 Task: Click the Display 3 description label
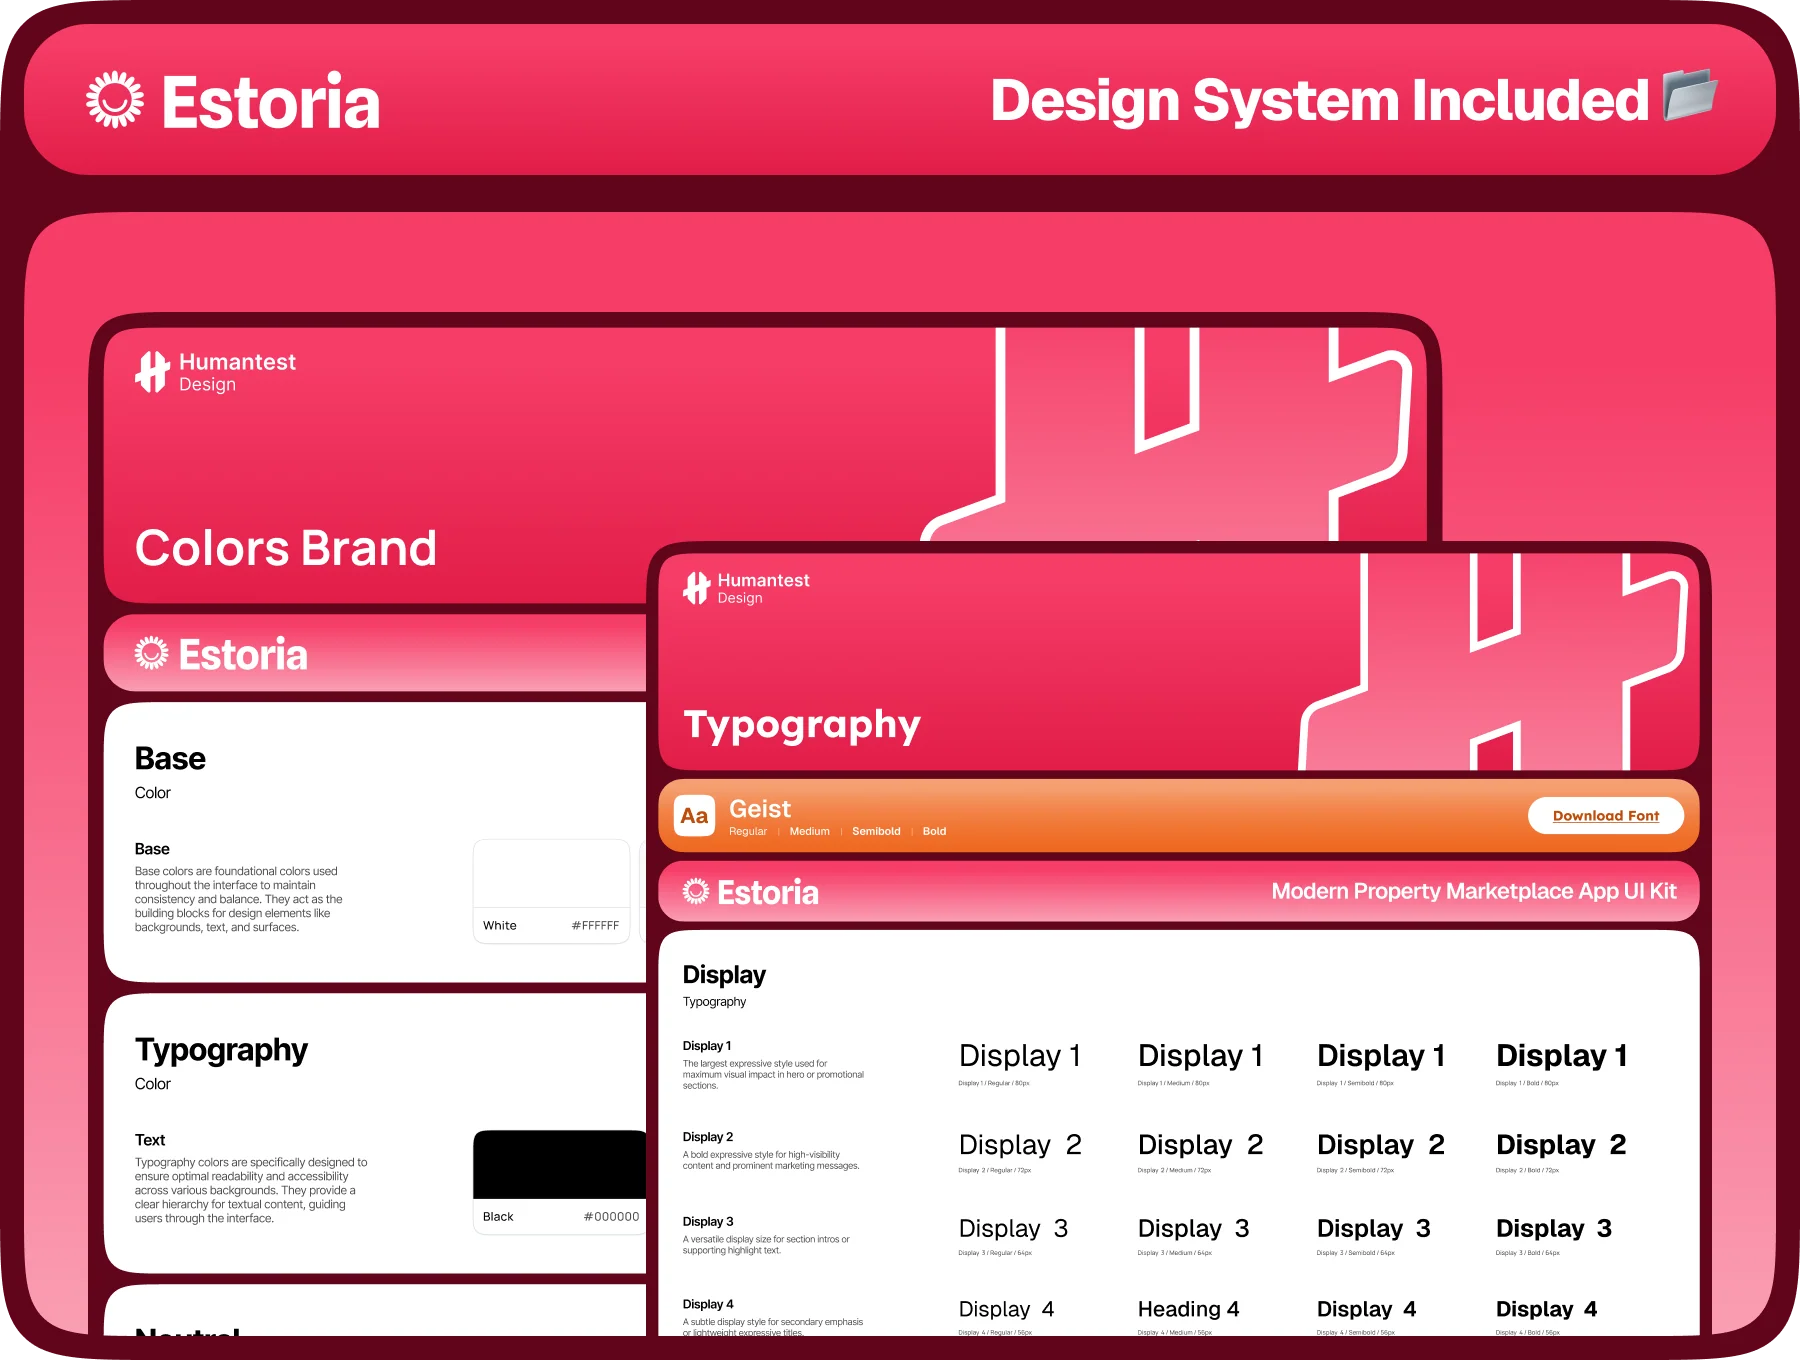click(708, 1222)
